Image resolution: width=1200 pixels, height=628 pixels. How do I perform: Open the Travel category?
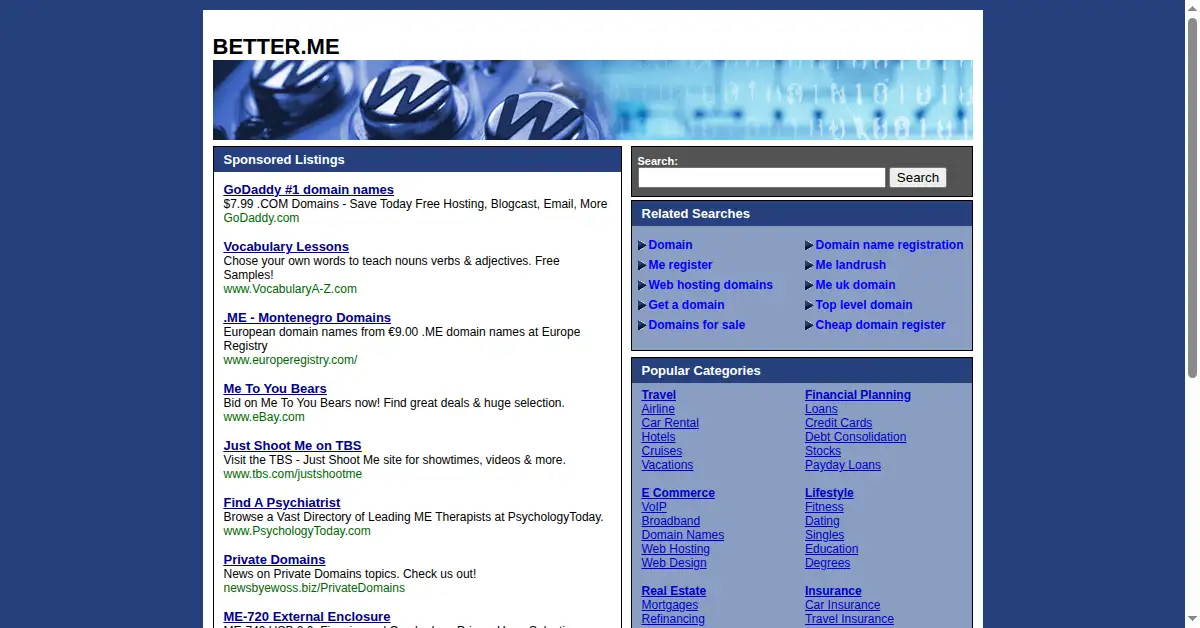[x=659, y=395]
